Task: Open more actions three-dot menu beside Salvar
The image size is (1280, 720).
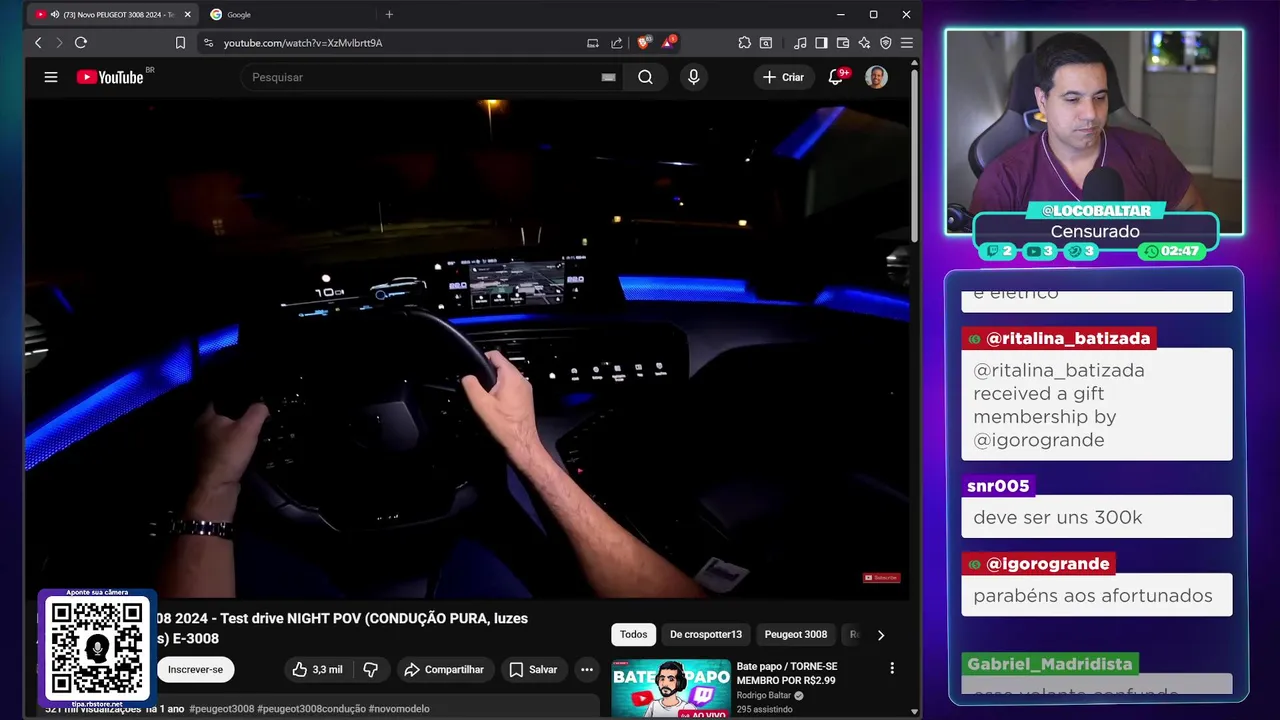Action: click(x=587, y=670)
